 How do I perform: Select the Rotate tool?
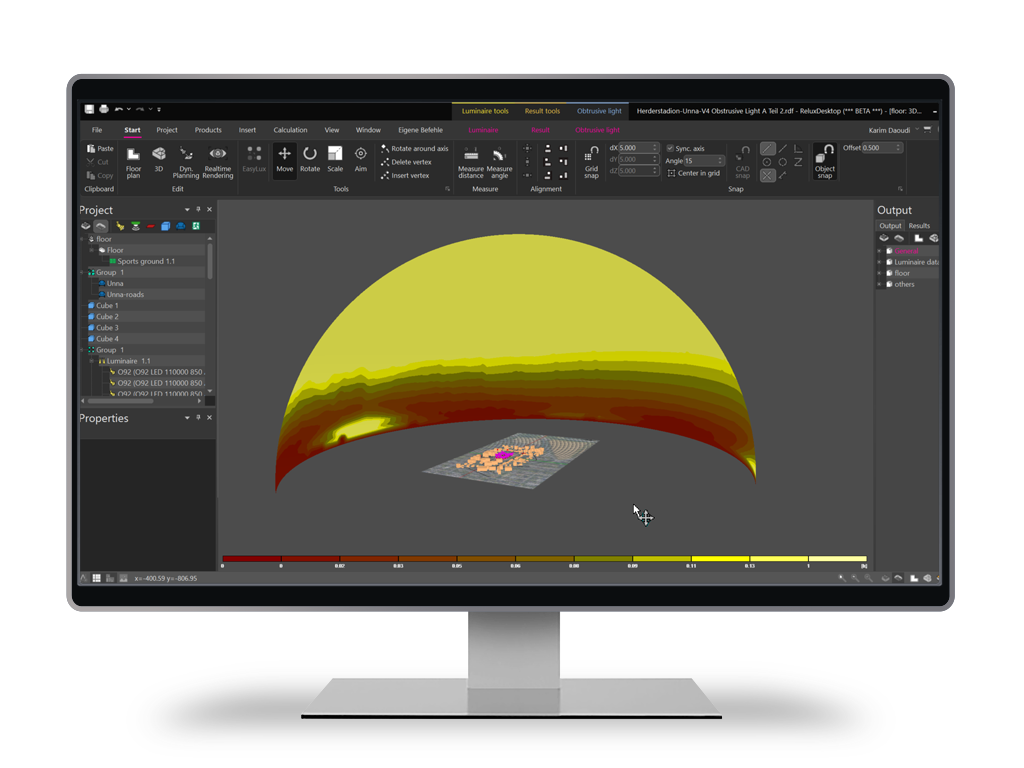(310, 159)
